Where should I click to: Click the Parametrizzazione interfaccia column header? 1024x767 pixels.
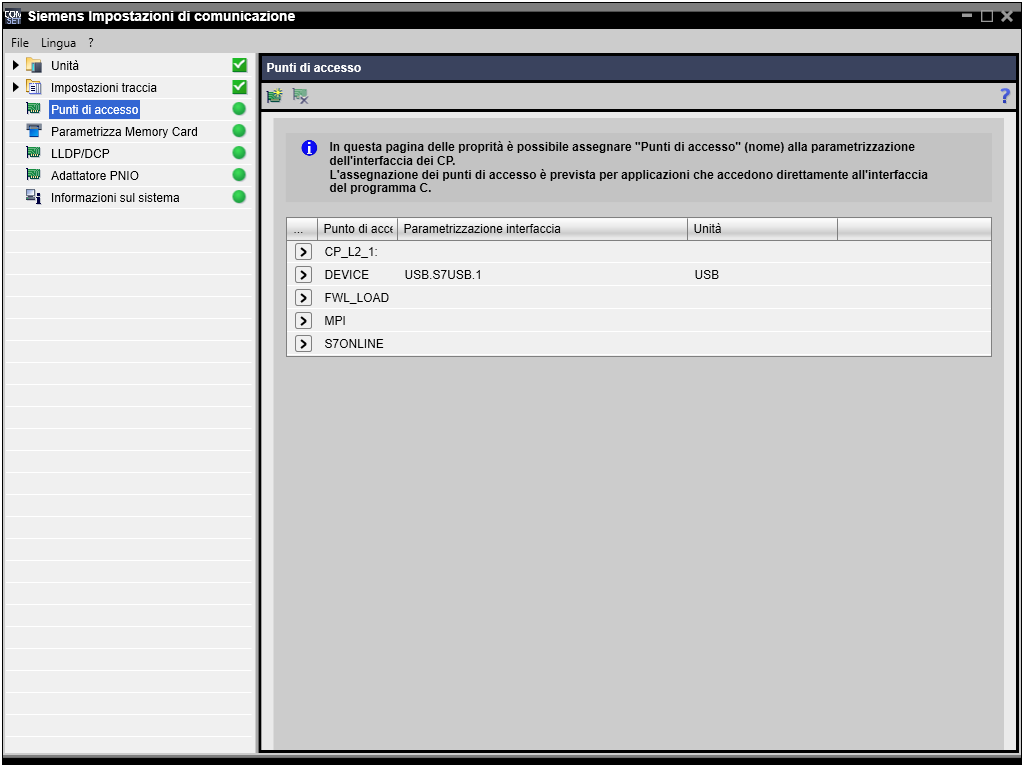542,229
